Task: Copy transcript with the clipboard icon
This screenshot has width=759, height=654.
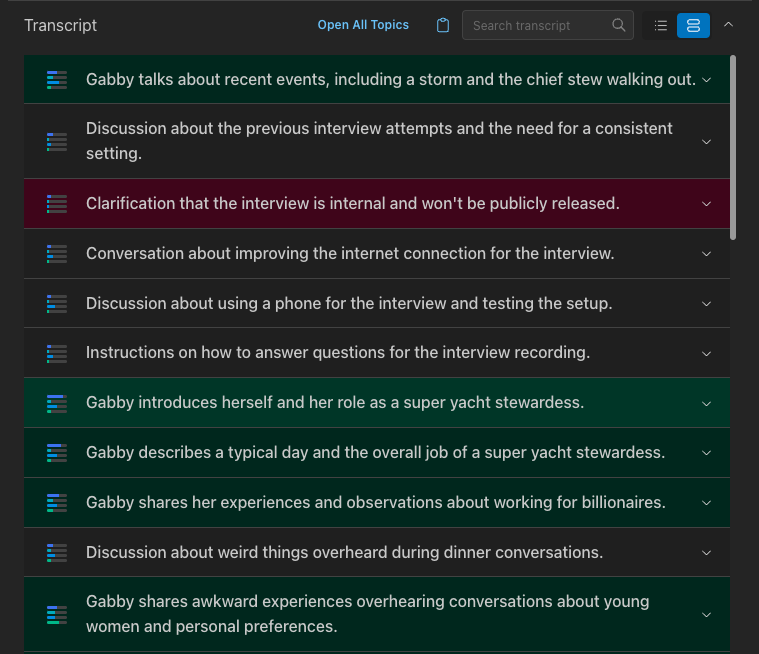Action: click(443, 25)
